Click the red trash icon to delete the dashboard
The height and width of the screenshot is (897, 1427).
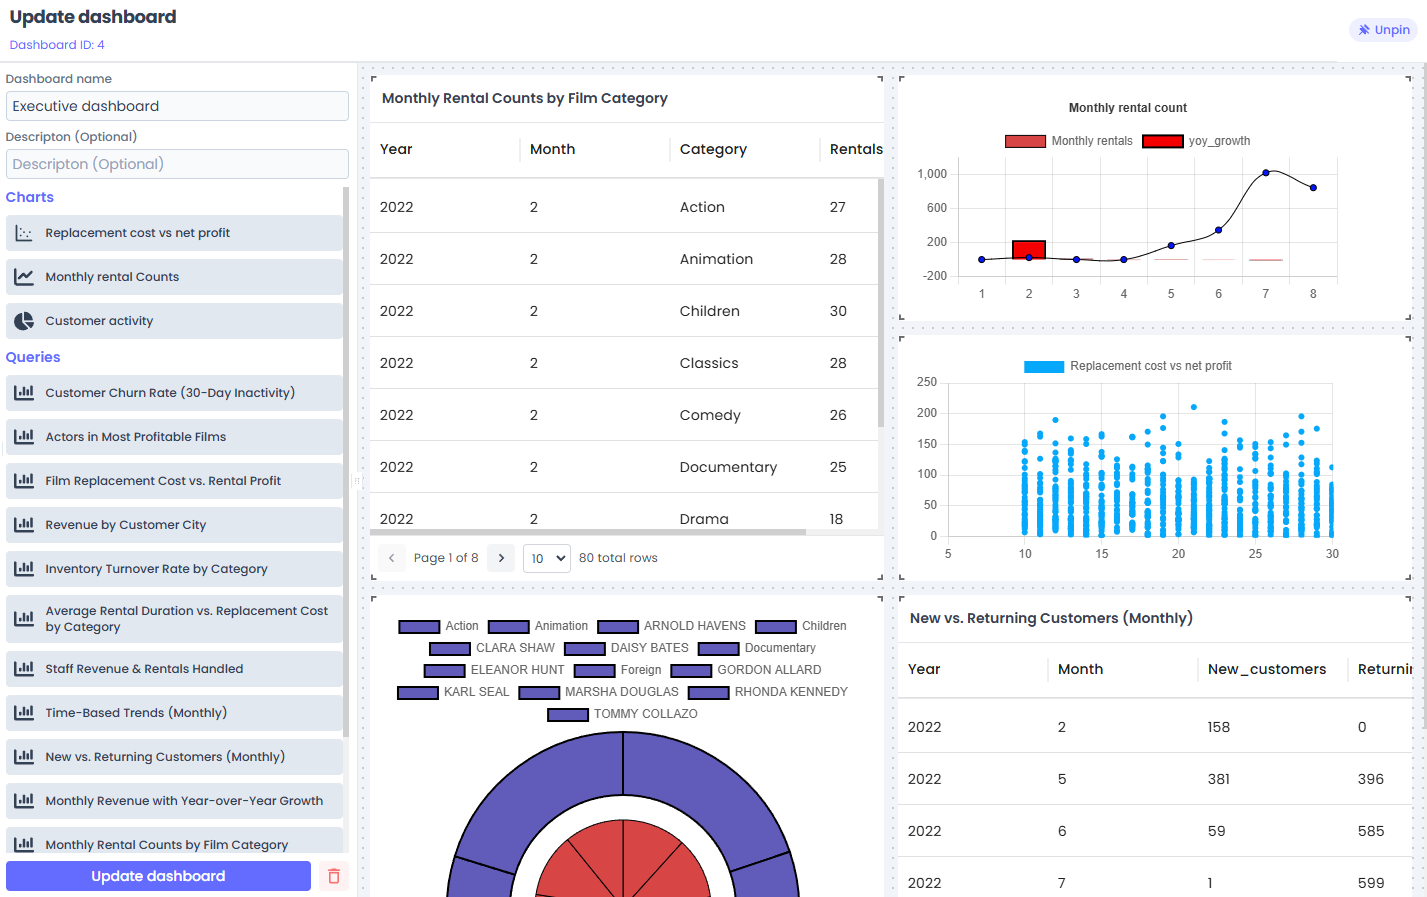click(x=332, y=875)
